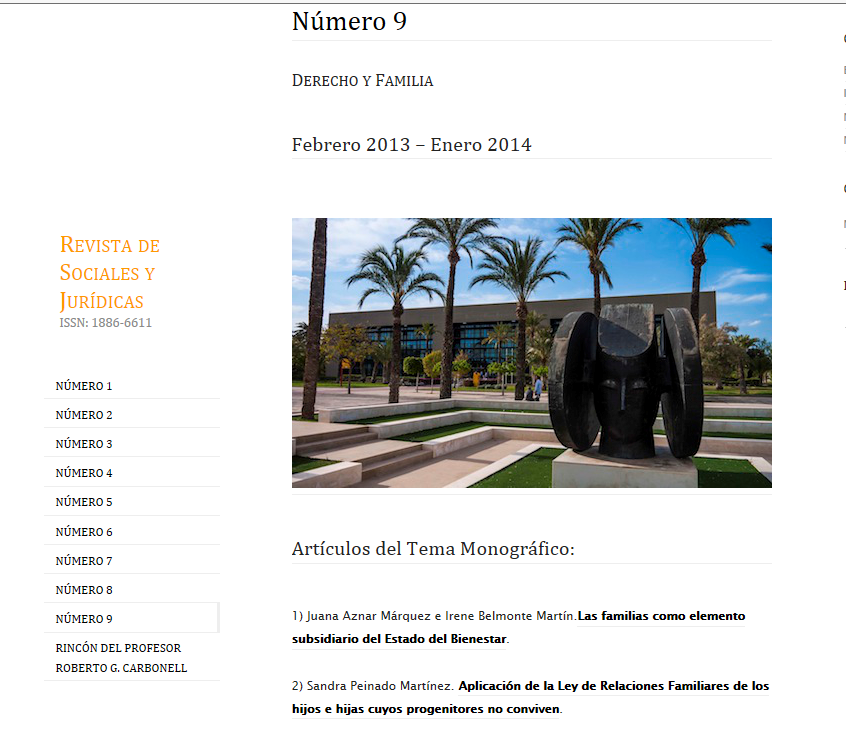
Task: Click the 'Artículos del Tema Monográfico' heading
Action: point(433,549)
